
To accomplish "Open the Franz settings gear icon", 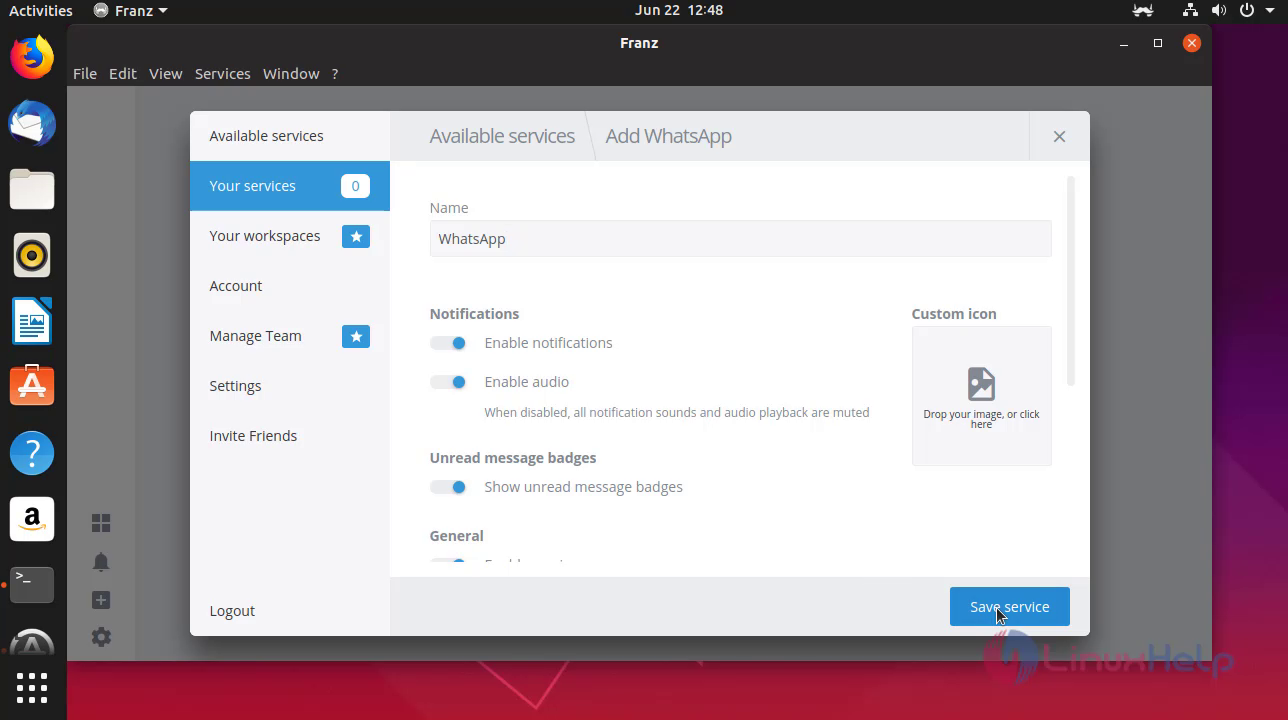I will [x=101, y=637].
